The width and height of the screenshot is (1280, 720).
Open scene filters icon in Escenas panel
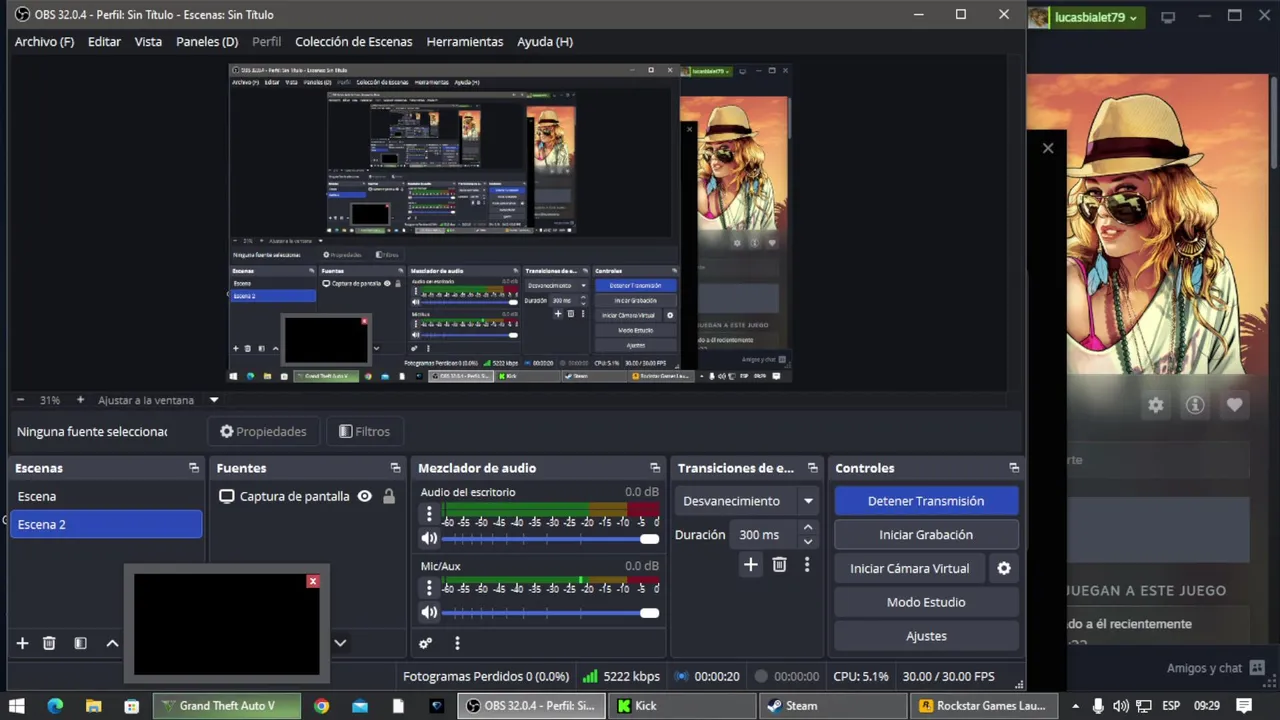coord(81,643)
